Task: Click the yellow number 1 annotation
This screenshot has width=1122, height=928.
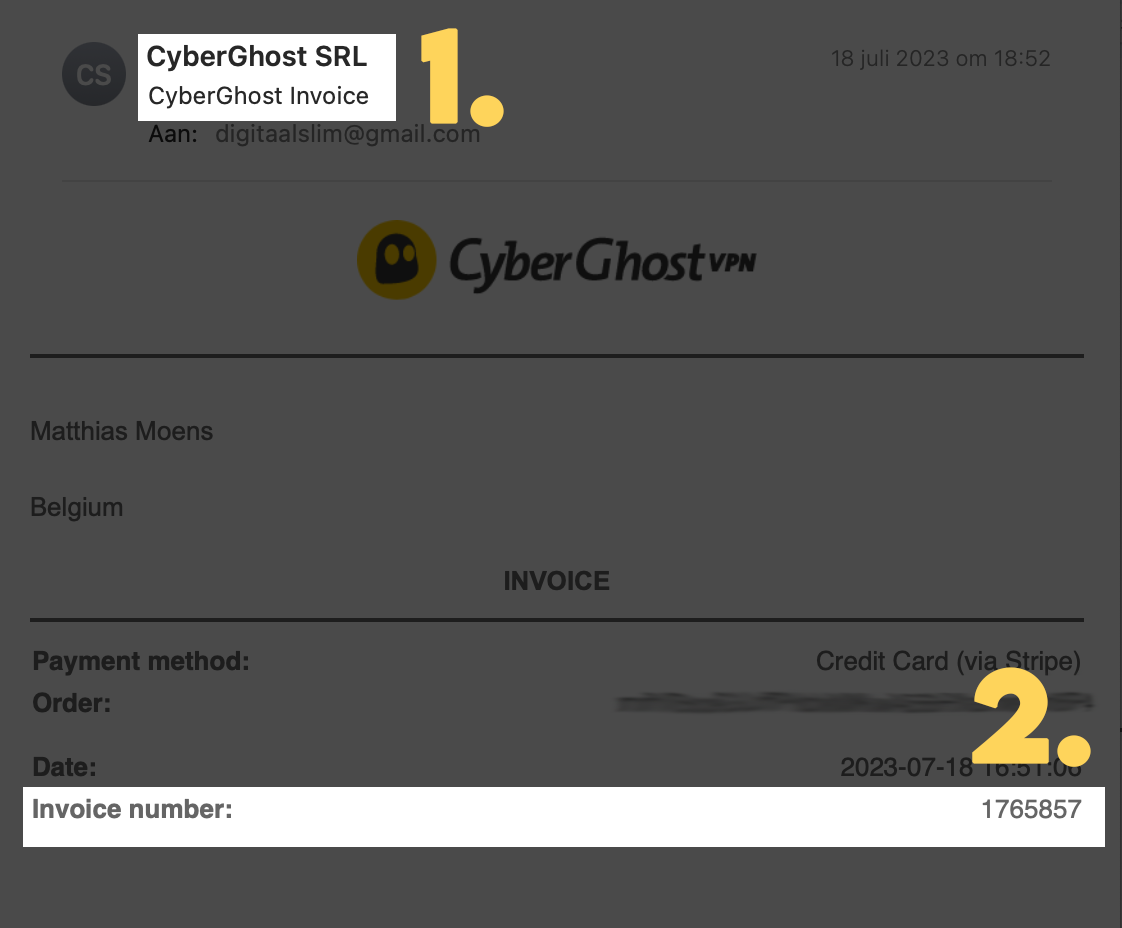Action: pos(462,77)
